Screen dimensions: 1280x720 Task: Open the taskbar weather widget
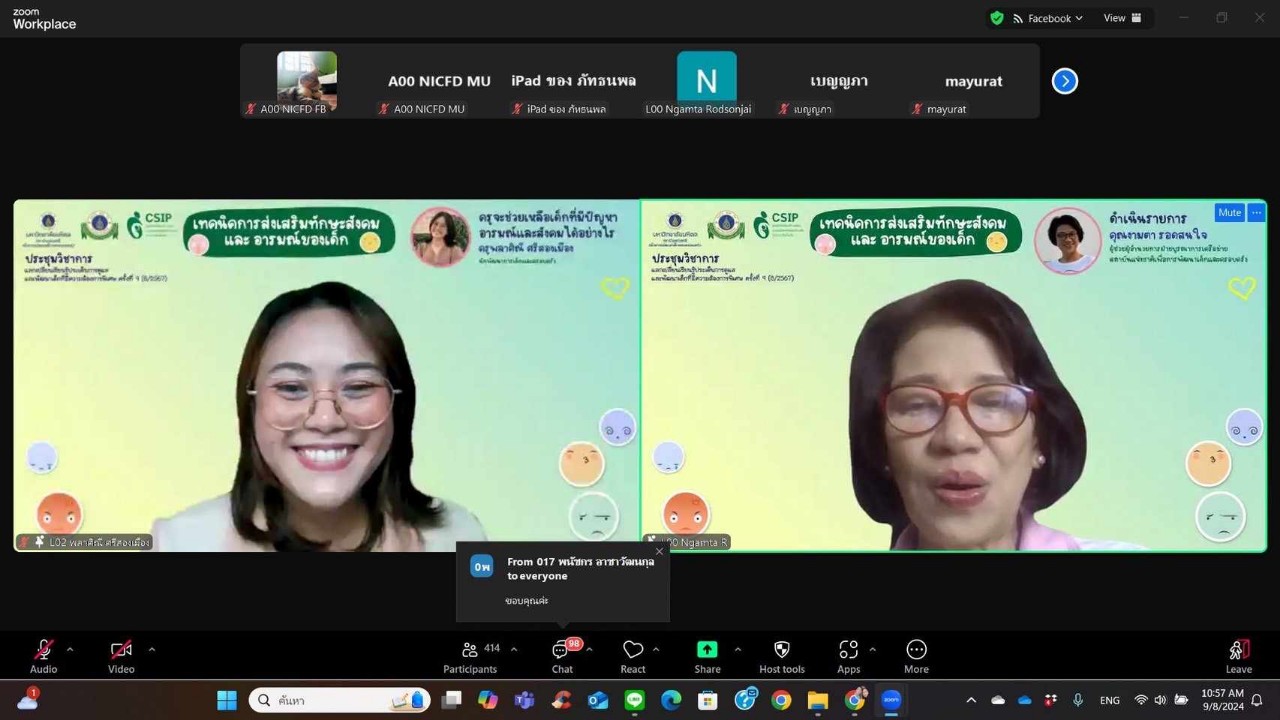click(x=28, y=699)
